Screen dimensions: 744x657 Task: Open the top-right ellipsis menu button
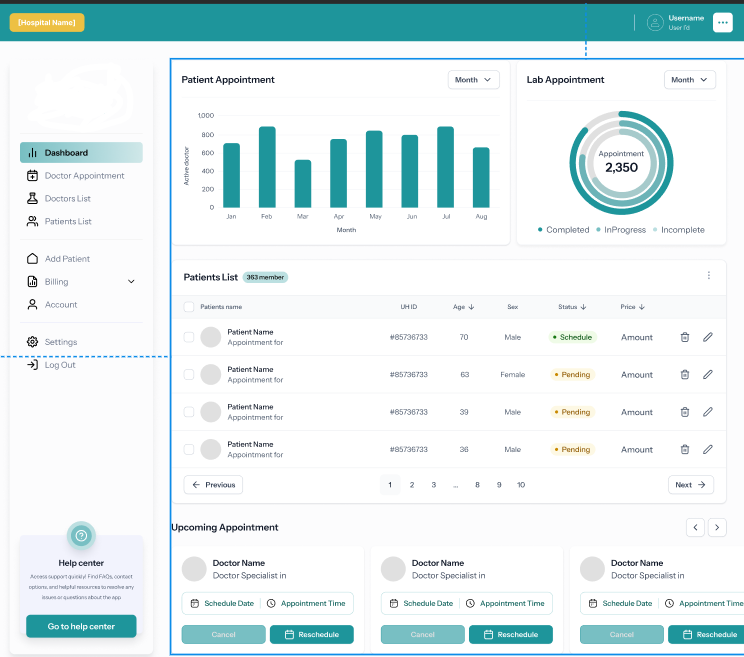[723, 22]
